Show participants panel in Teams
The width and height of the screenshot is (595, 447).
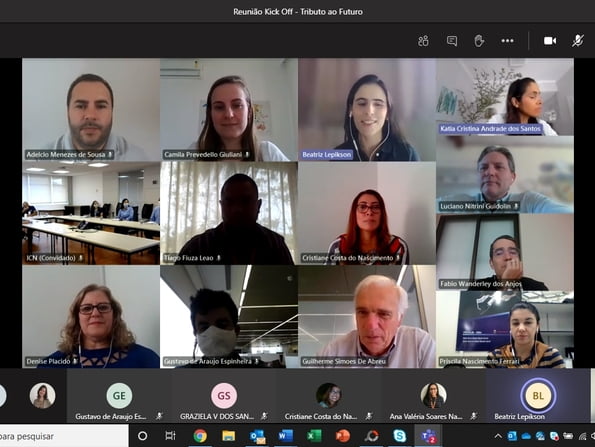(x=423, y=41)
